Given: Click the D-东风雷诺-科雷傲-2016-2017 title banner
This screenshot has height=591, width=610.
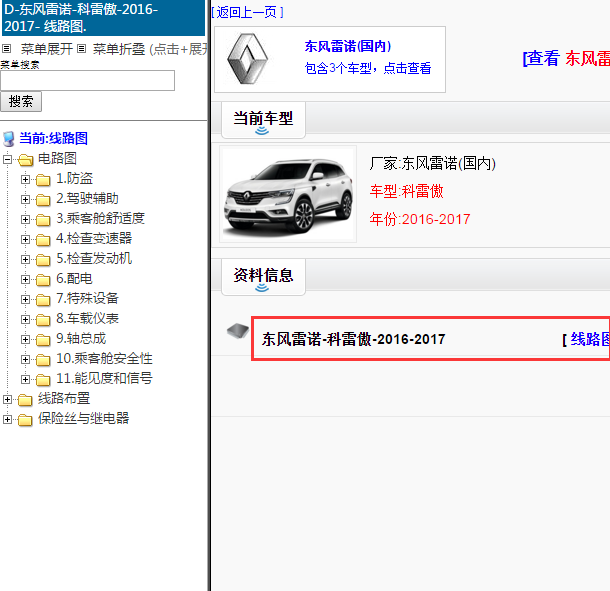Looking at the screenshot, I should tap(103, 18).
